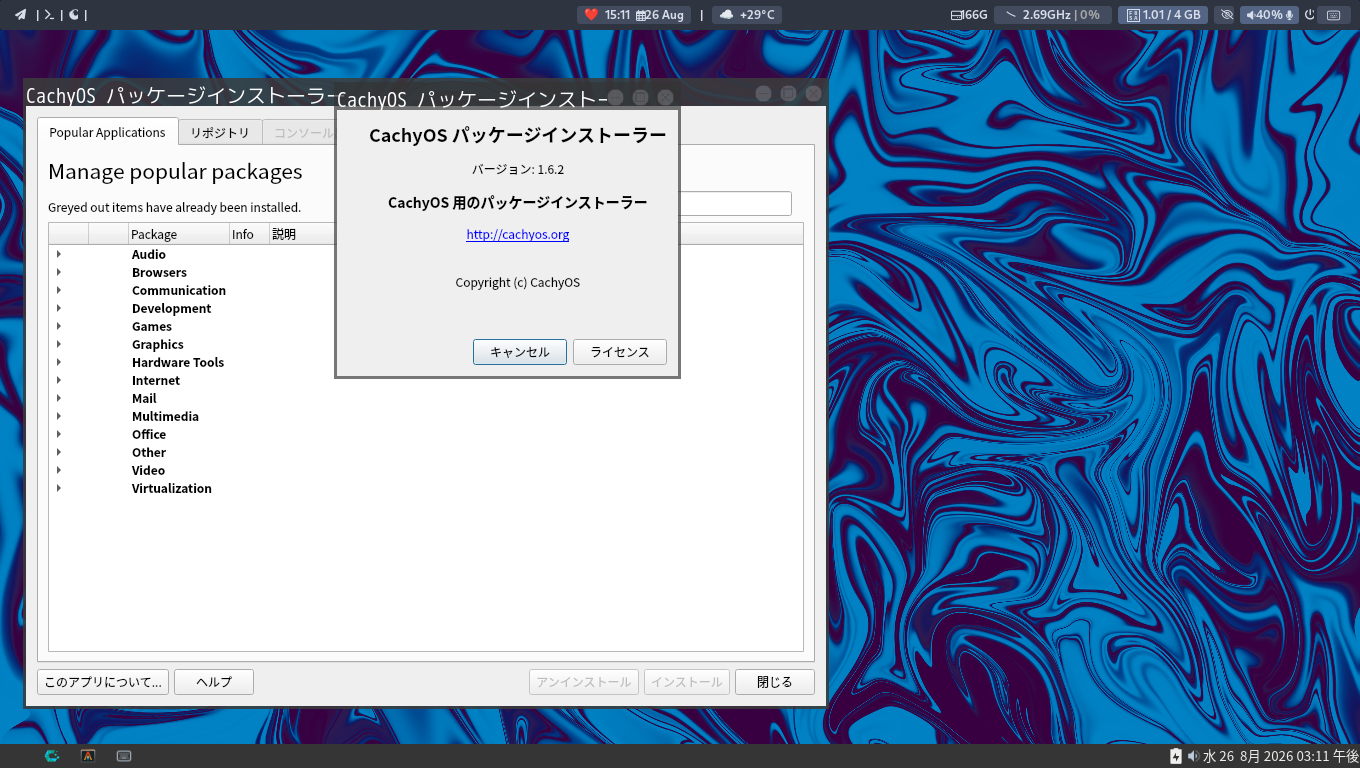Viewport: 1360px width, 768px height.
Task: Click the Package column header
Action: click(x=179, y=234)
